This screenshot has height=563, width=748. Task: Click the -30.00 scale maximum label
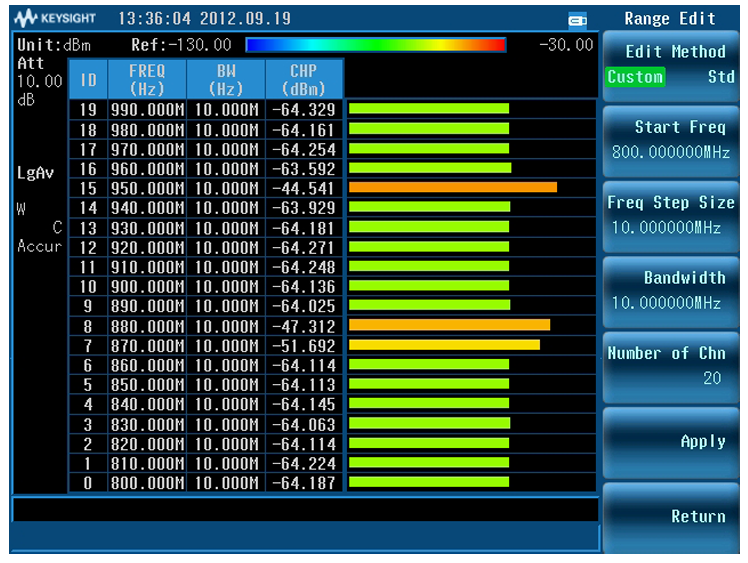(566, 45)
